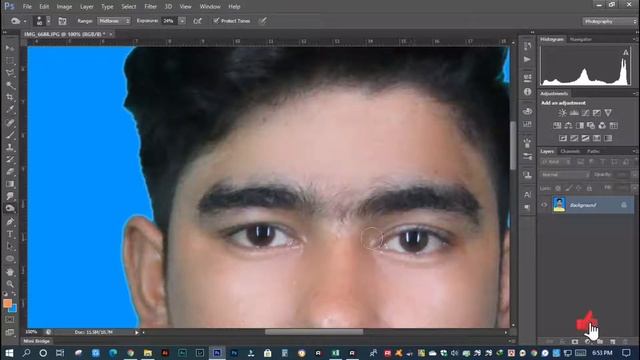Toggle lock position in Layers panel
This screenshot has height=360, width=640.
pyautogui.click(x=579, y=188)
